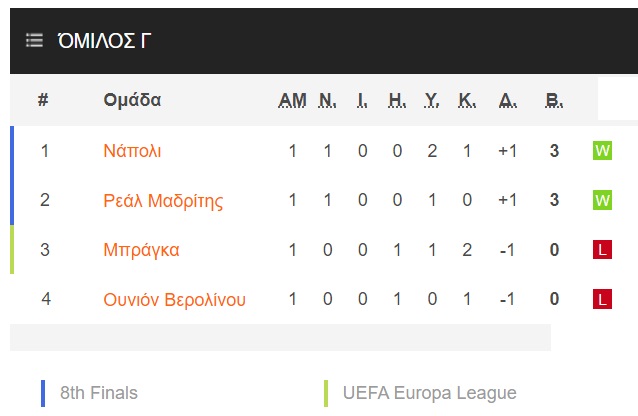The width and height of the screenshot is (638, 416).
Task: Click the Δ. goal difference header
Action: pyautogui.click(x=508, y=100)
